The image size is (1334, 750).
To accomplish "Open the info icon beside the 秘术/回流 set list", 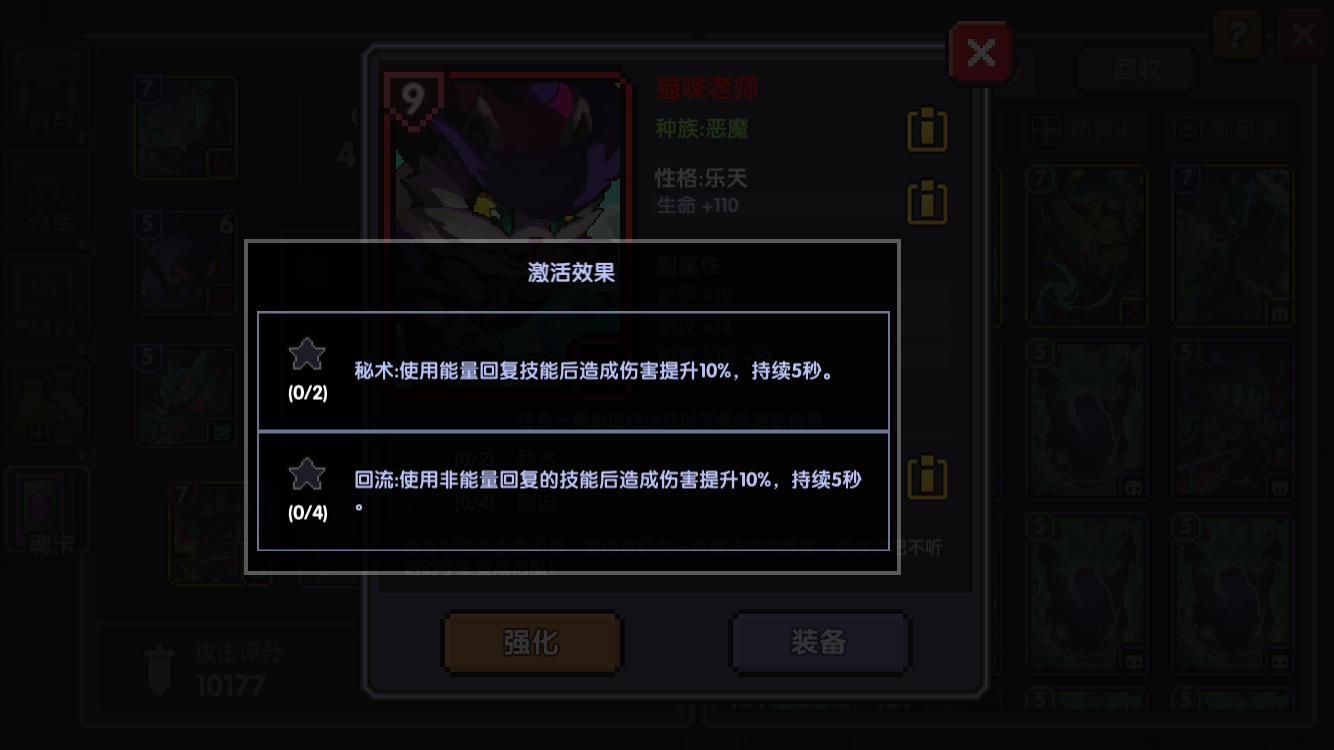I will click(x=927, y=477).
